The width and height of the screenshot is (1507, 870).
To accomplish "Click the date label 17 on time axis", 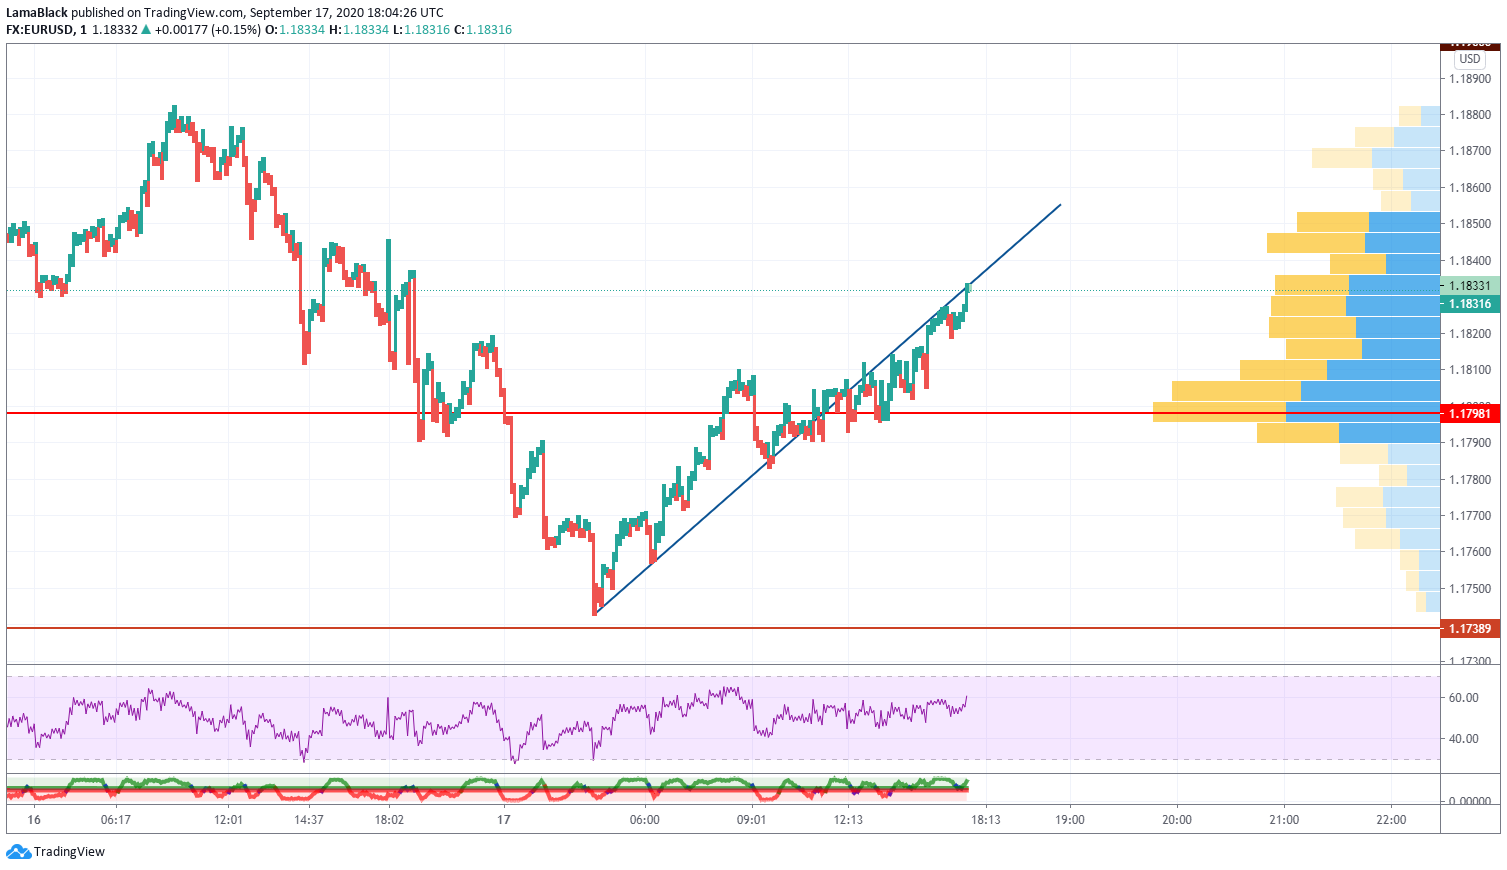I will (504, 820).
